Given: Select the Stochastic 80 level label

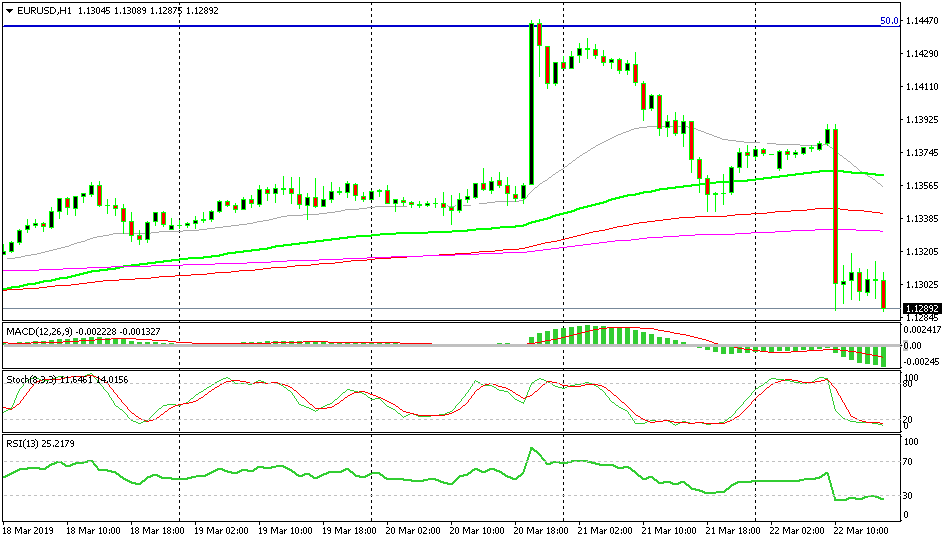Looking at the screenshot, I should tap(908, 384).
